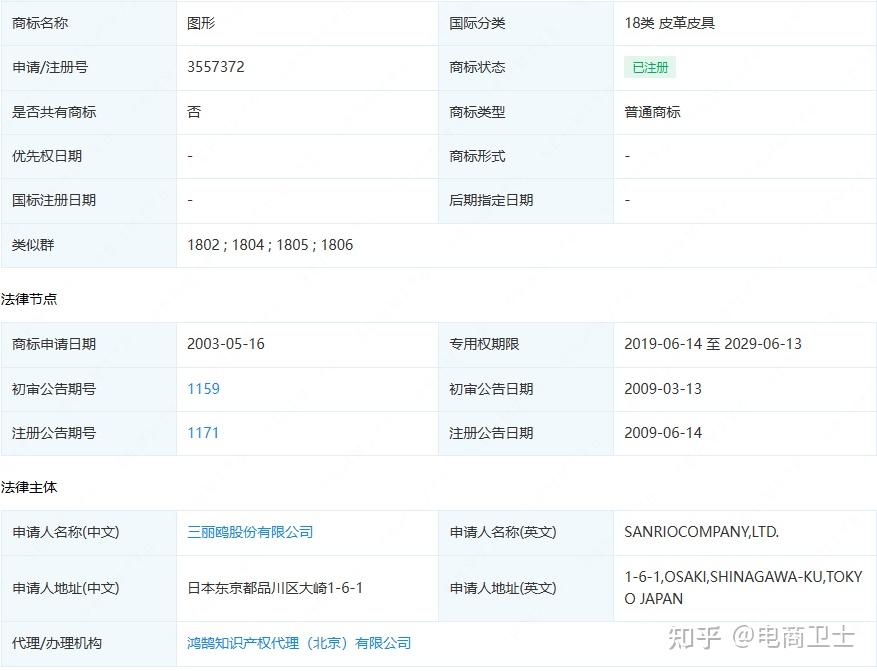
Task: Select the 法律节点 section heading
Action: 29,299
